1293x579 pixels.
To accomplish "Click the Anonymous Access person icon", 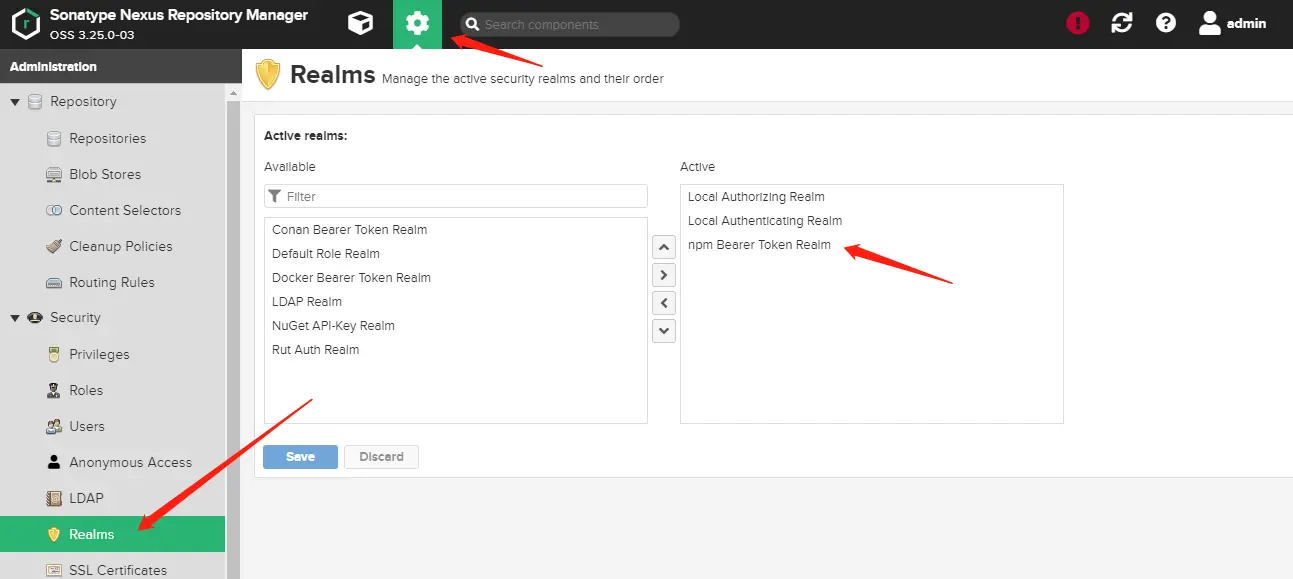I will coord(54,462).
